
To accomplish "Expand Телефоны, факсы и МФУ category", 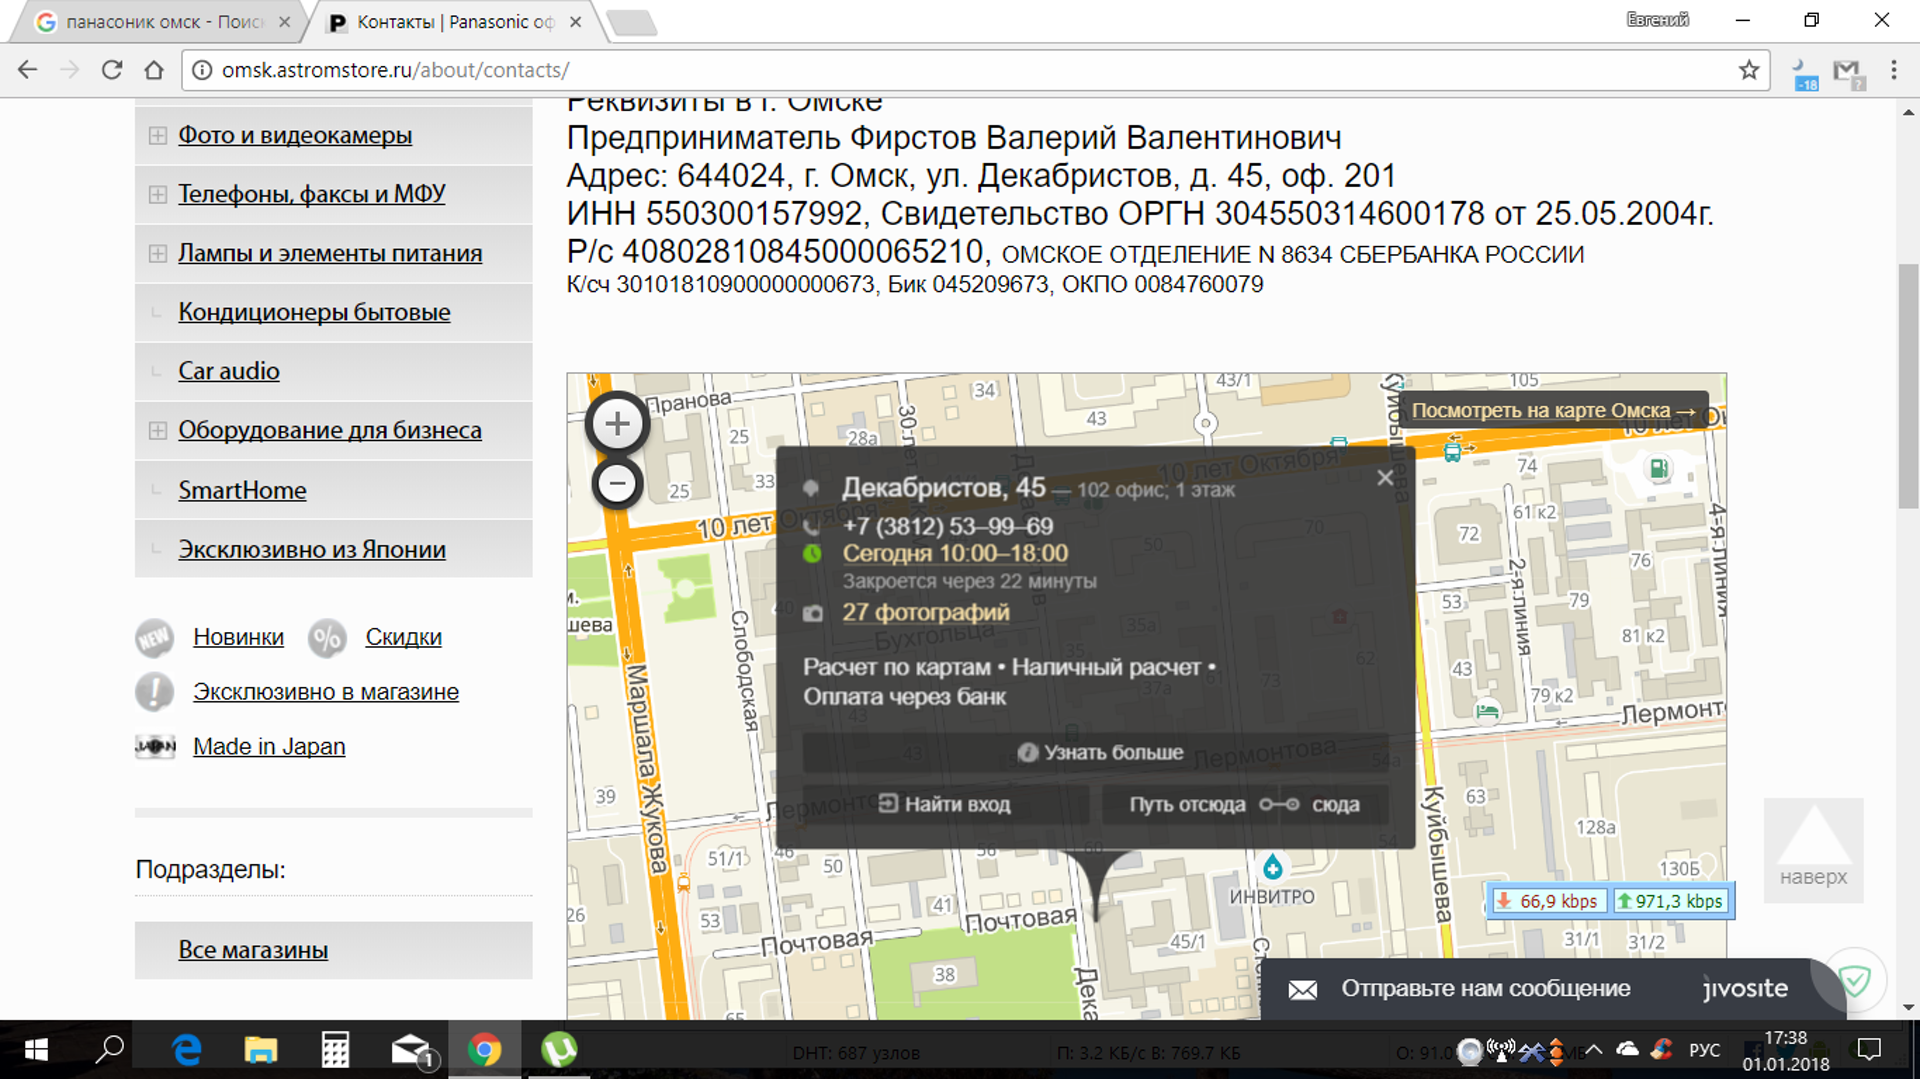I will point(157,194).
